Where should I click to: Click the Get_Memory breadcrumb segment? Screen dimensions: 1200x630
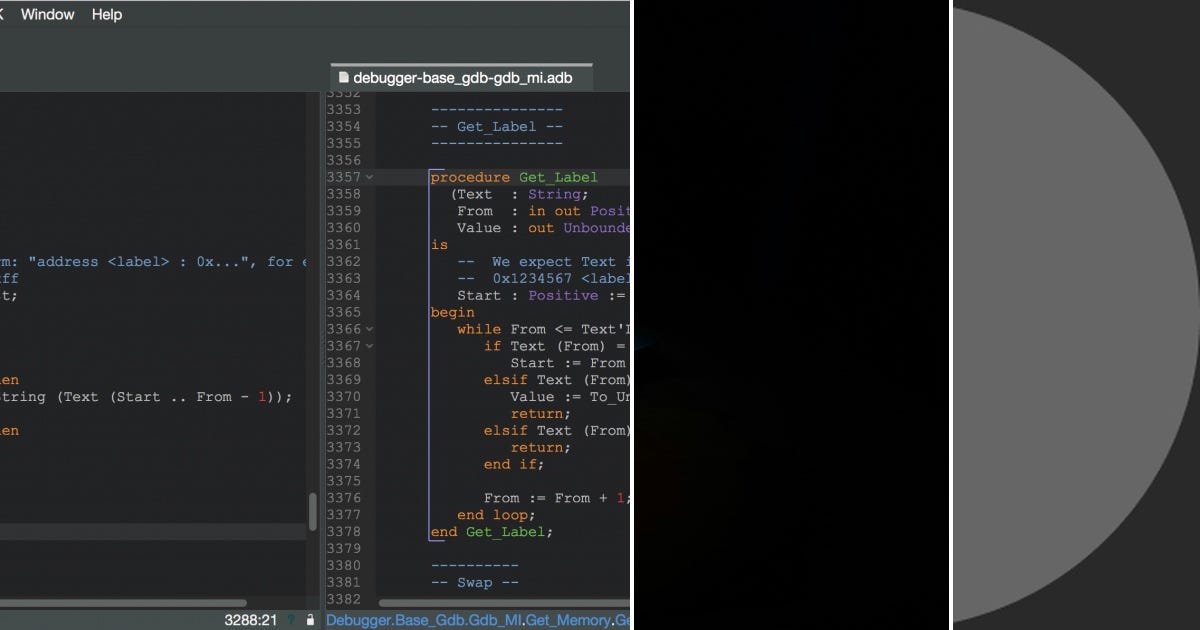click(566, 620)
